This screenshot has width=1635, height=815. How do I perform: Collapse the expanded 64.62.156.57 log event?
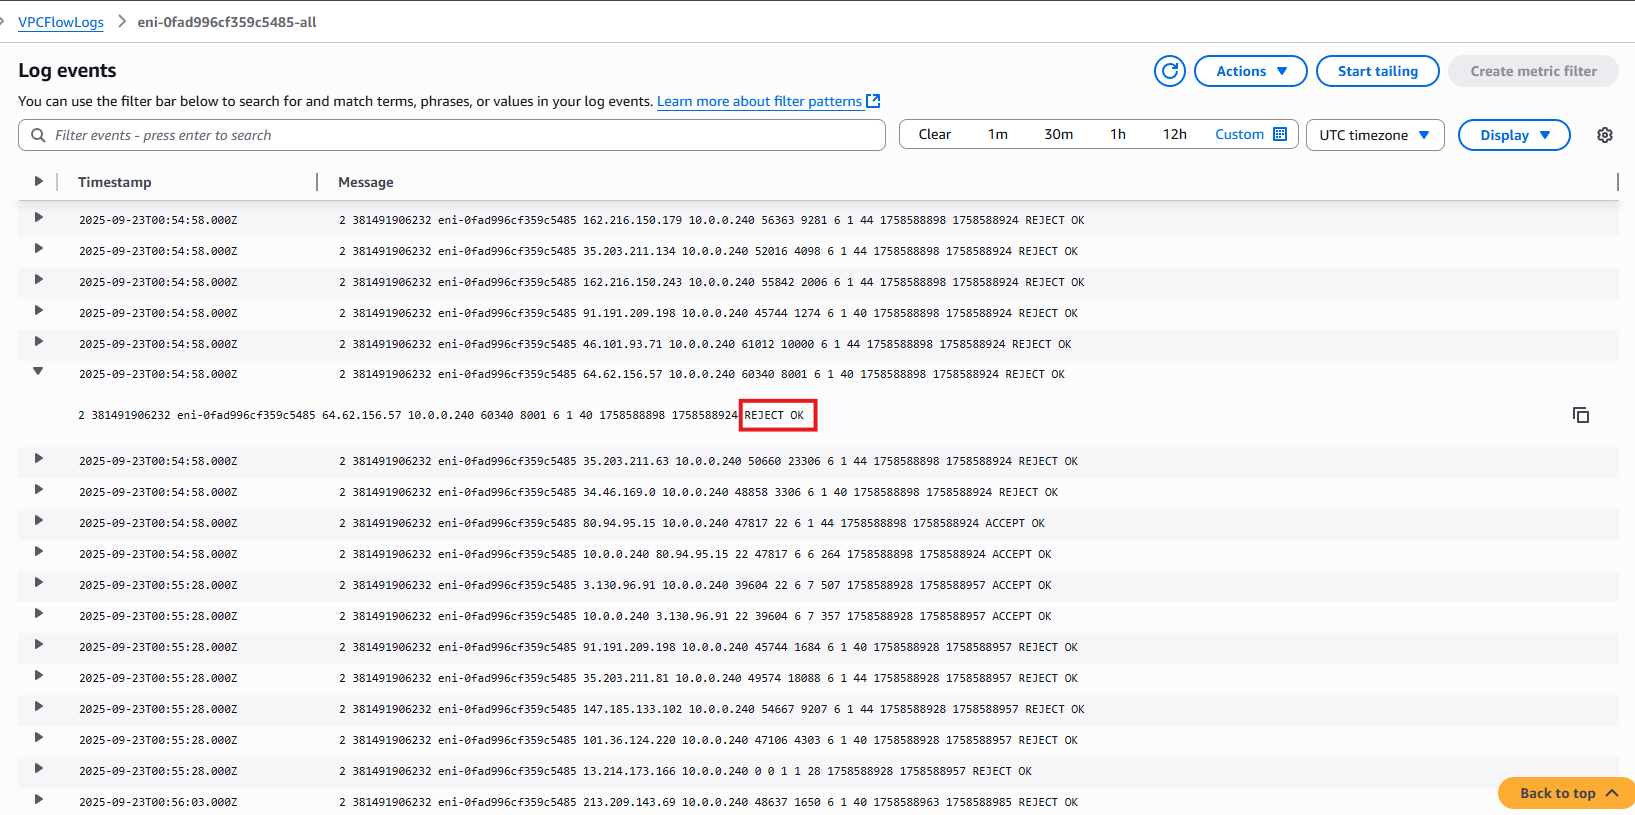coord(38,372)
